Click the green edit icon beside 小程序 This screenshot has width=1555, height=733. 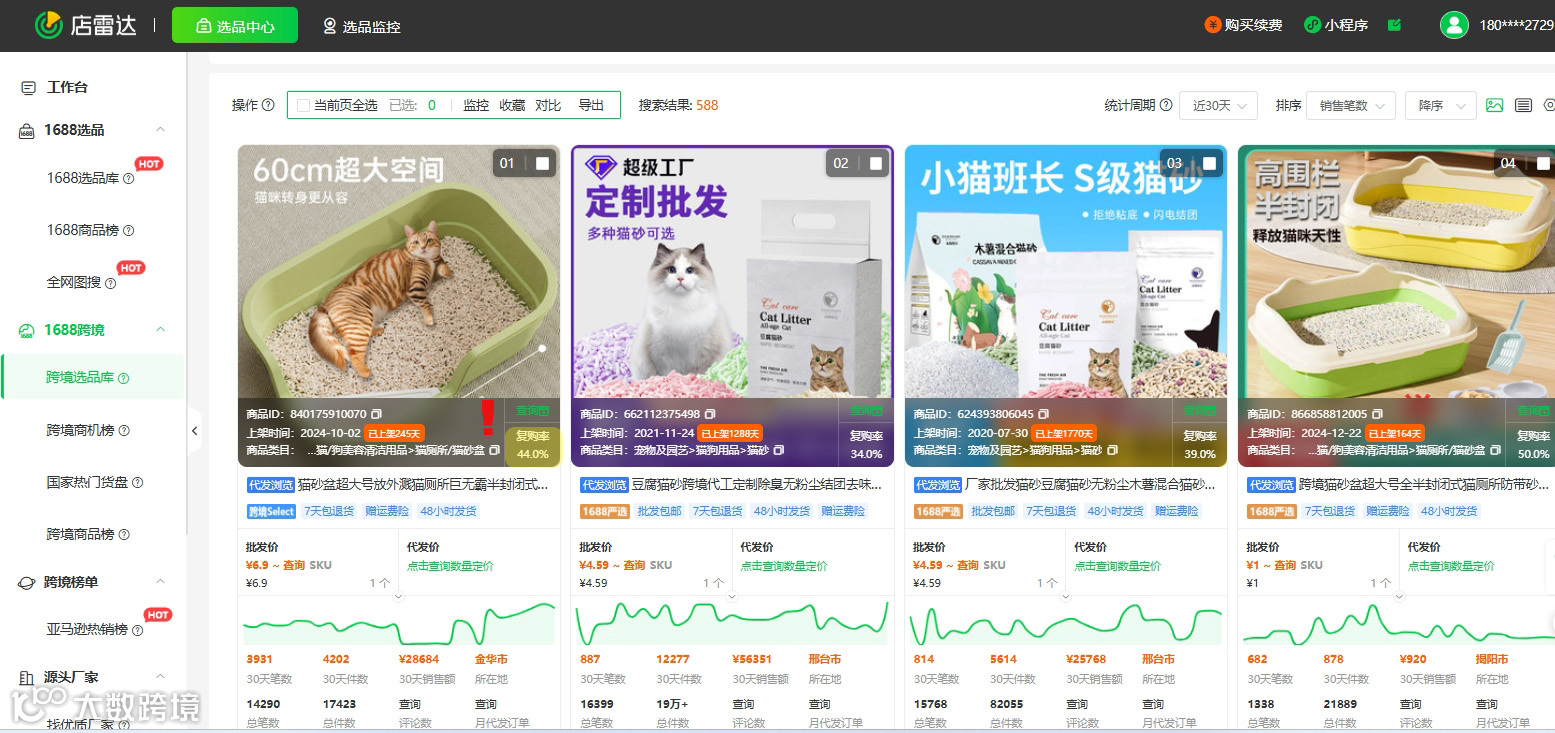coord(1394,25)
